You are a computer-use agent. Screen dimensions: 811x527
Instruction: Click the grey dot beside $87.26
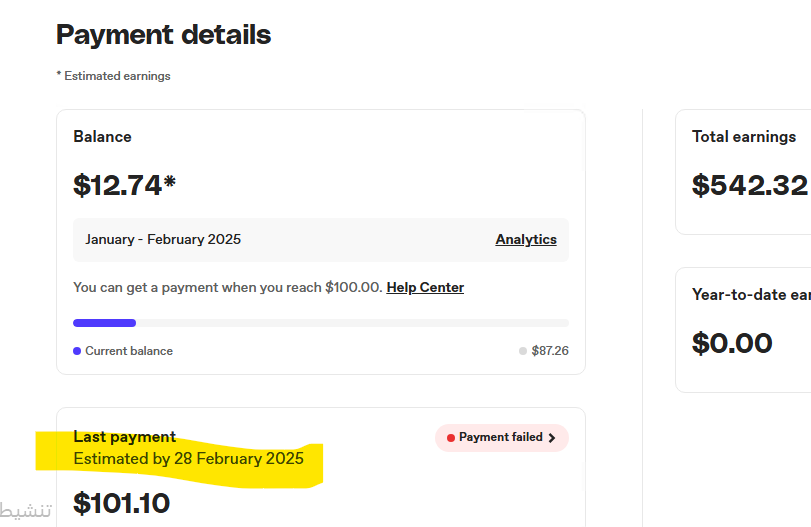click(x=523, y=351)
